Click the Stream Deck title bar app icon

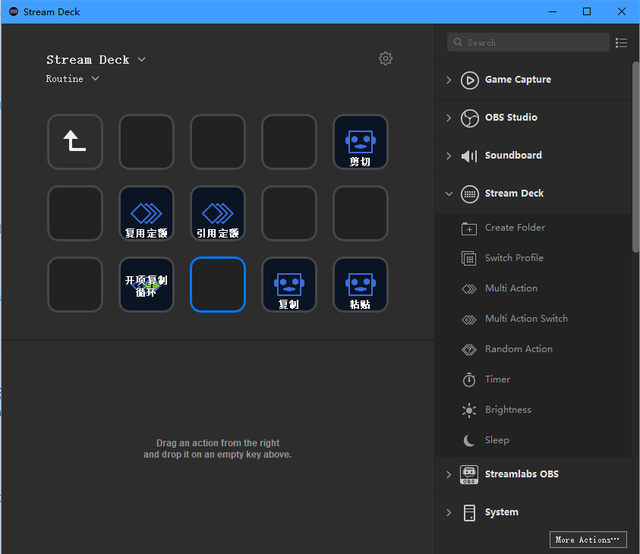pos(13,11)
